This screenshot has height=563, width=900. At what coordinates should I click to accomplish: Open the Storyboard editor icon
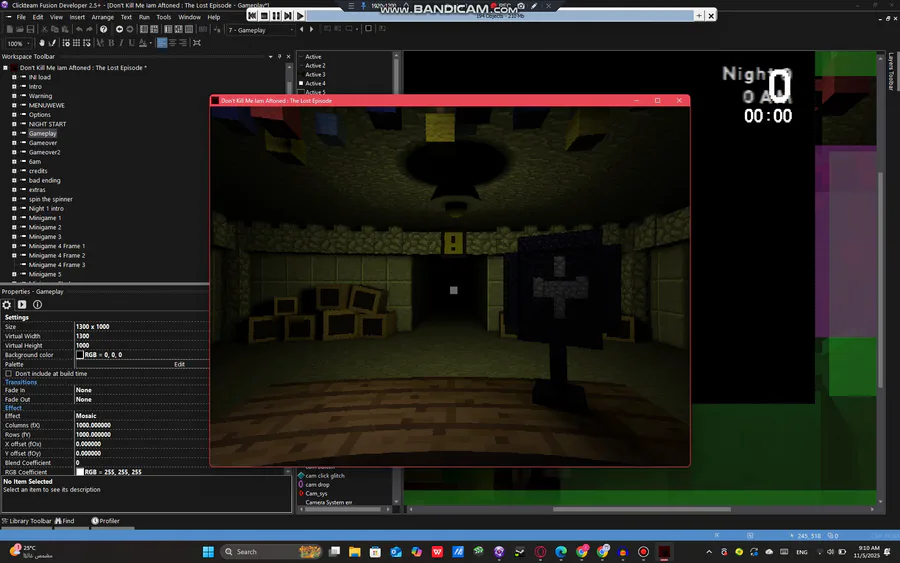click(x=143, y=29)
